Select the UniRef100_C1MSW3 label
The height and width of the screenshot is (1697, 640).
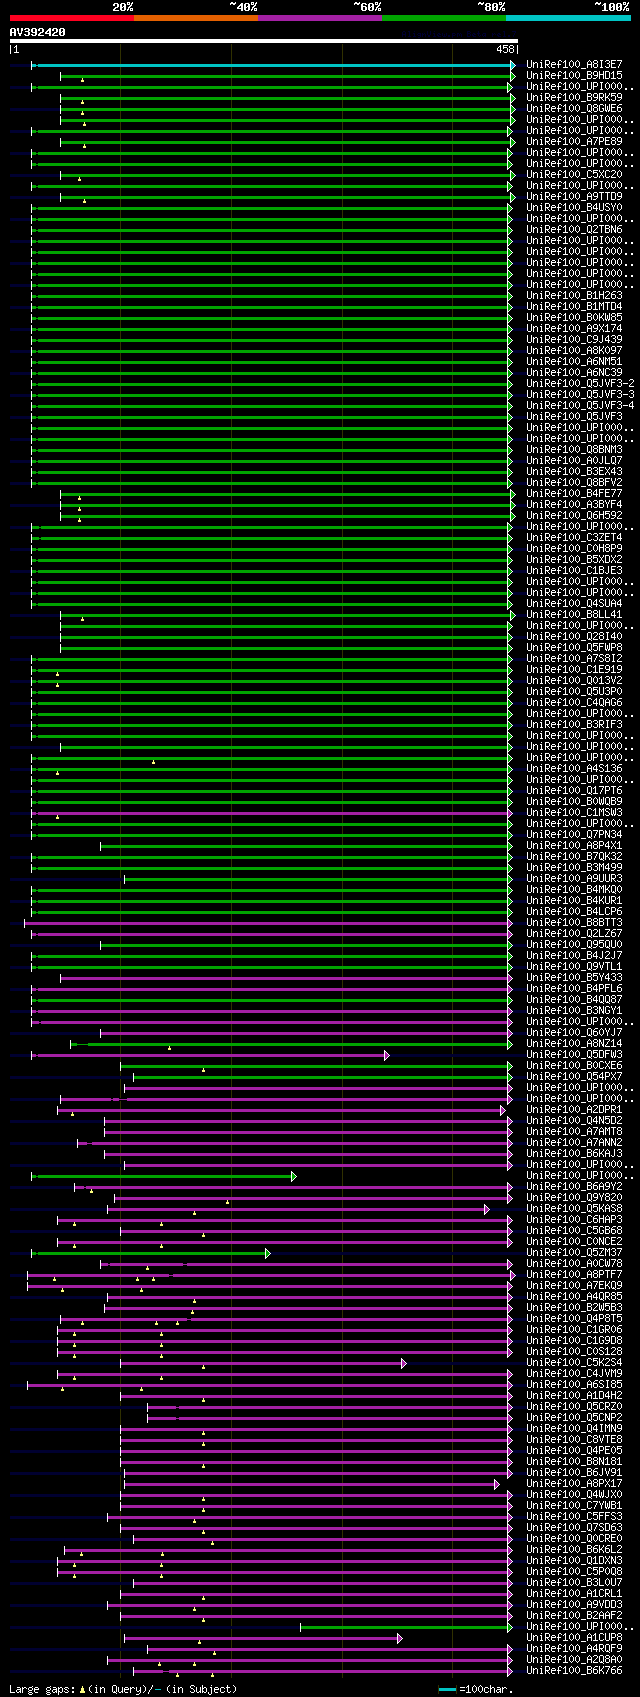pyautogui.click(x=574, y=812)
